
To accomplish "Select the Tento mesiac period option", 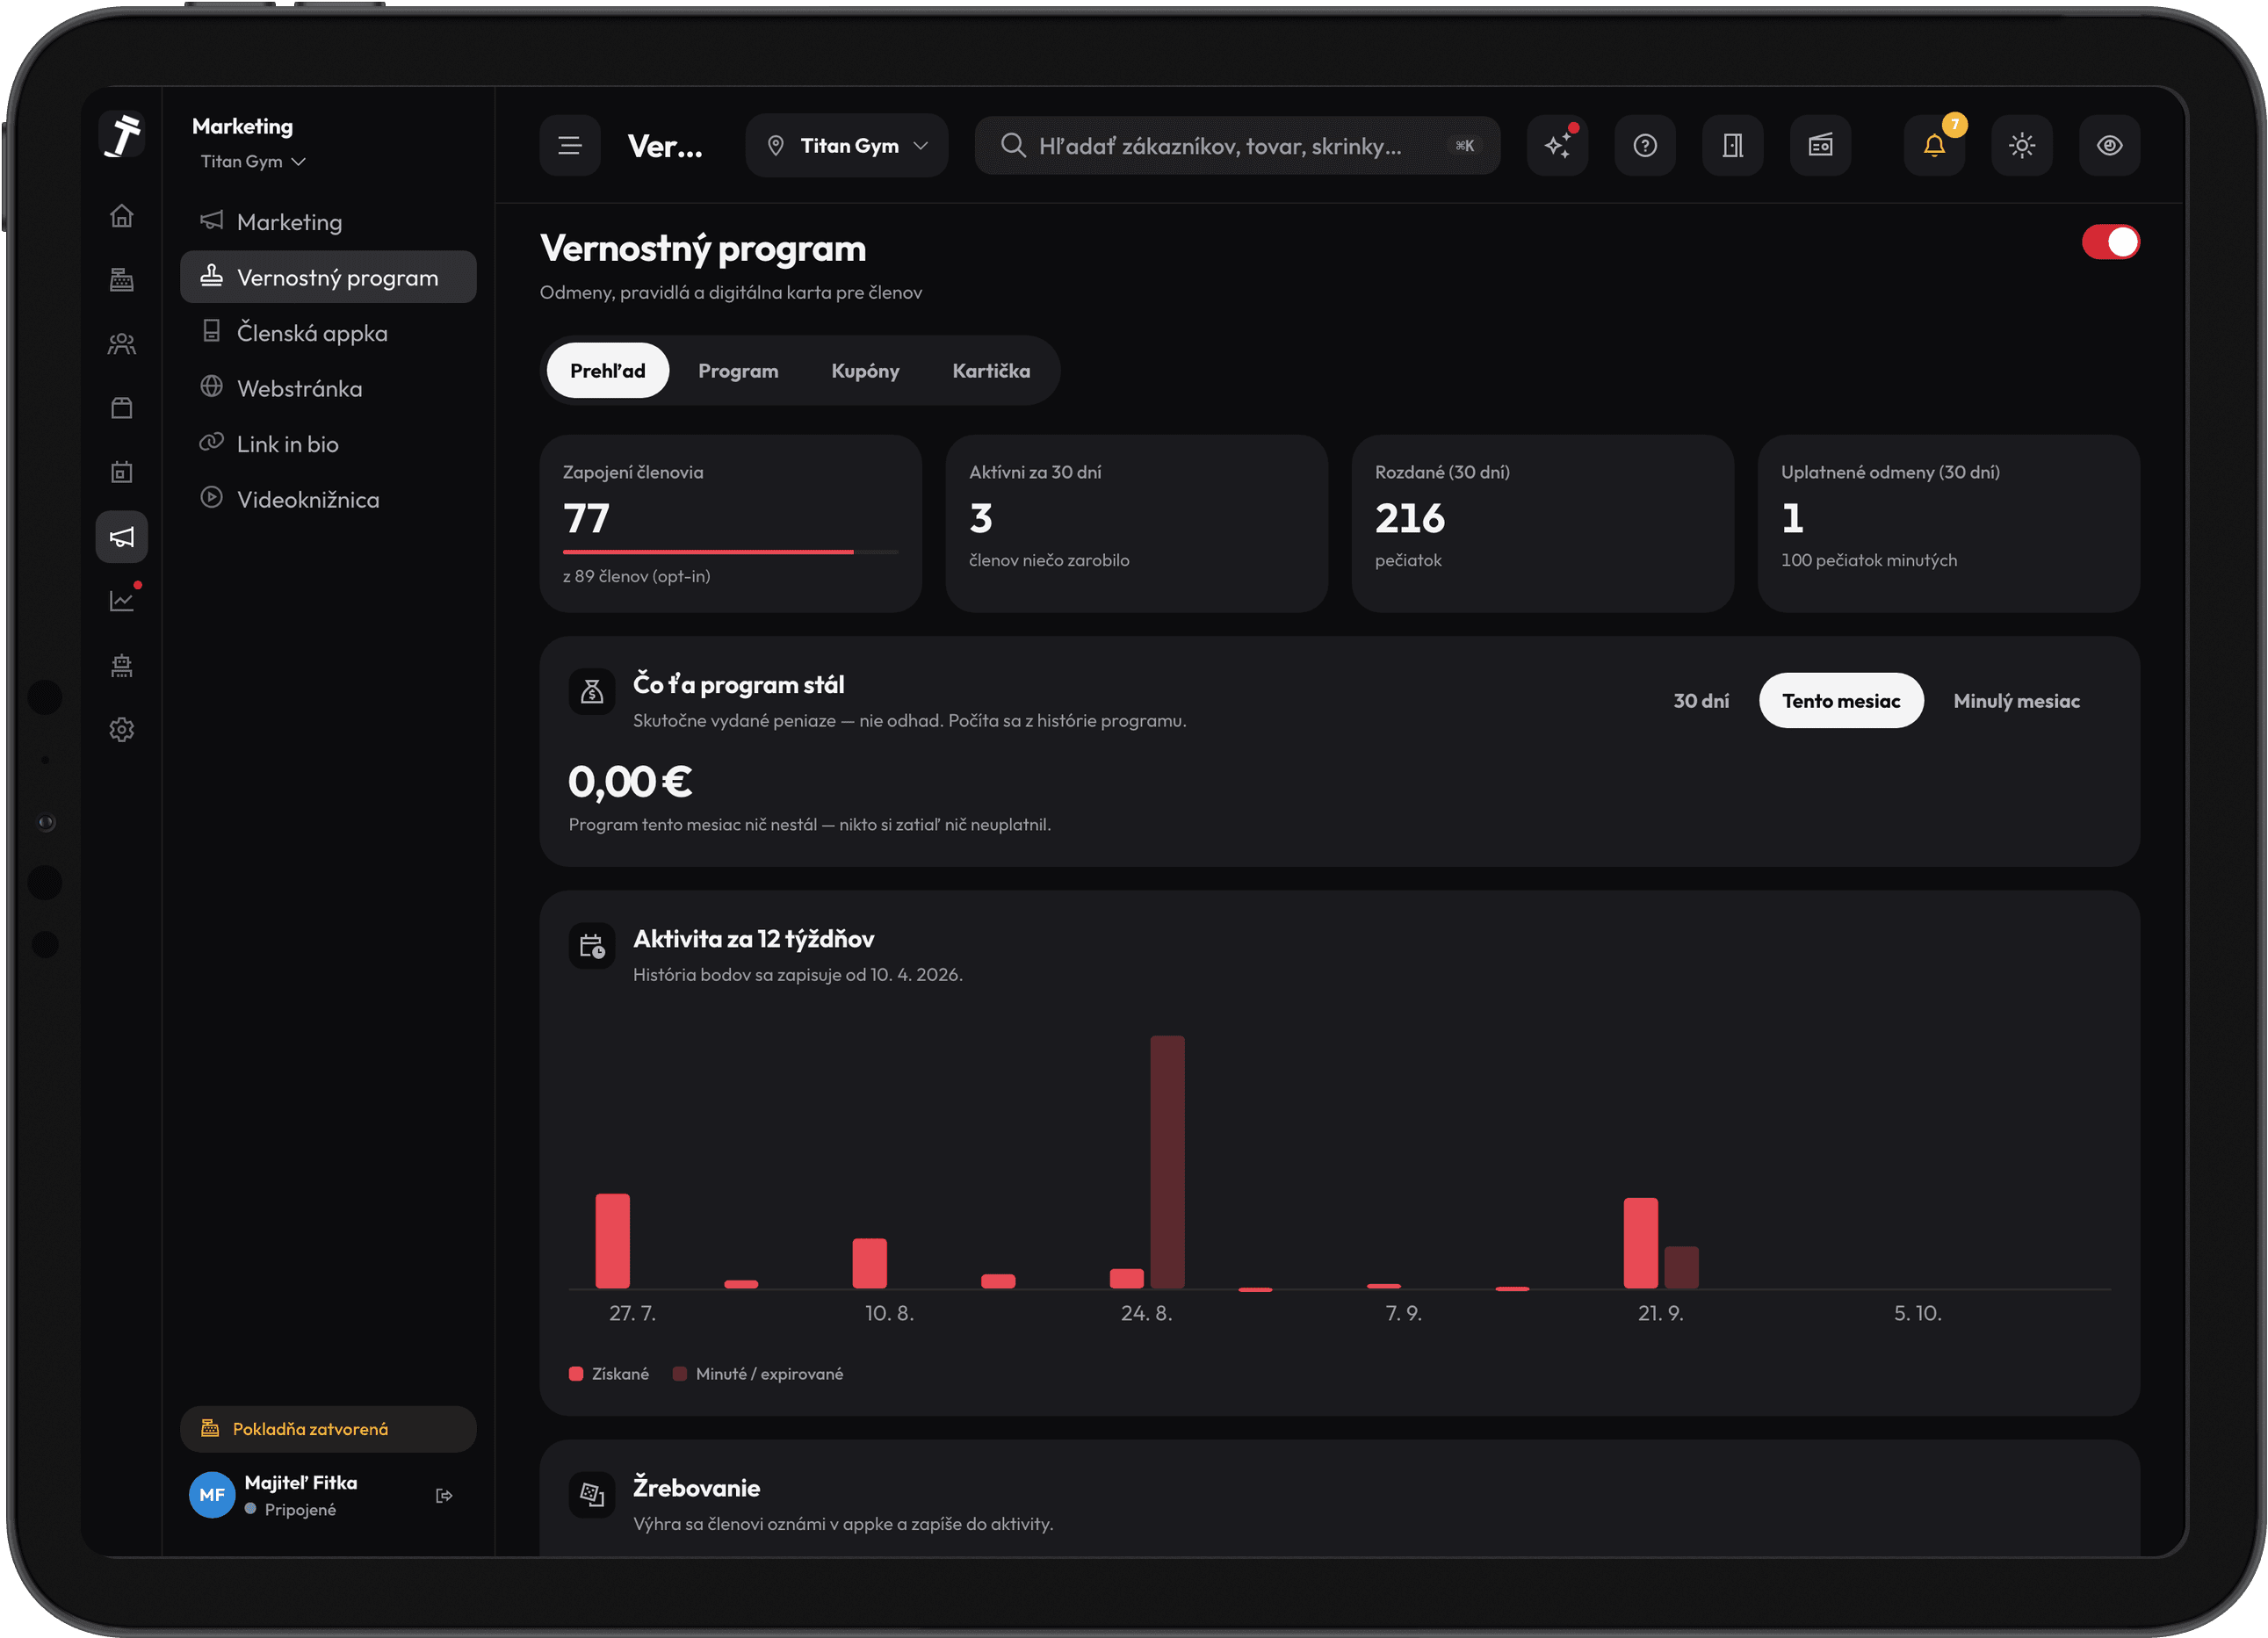I will pos(1841,701).
